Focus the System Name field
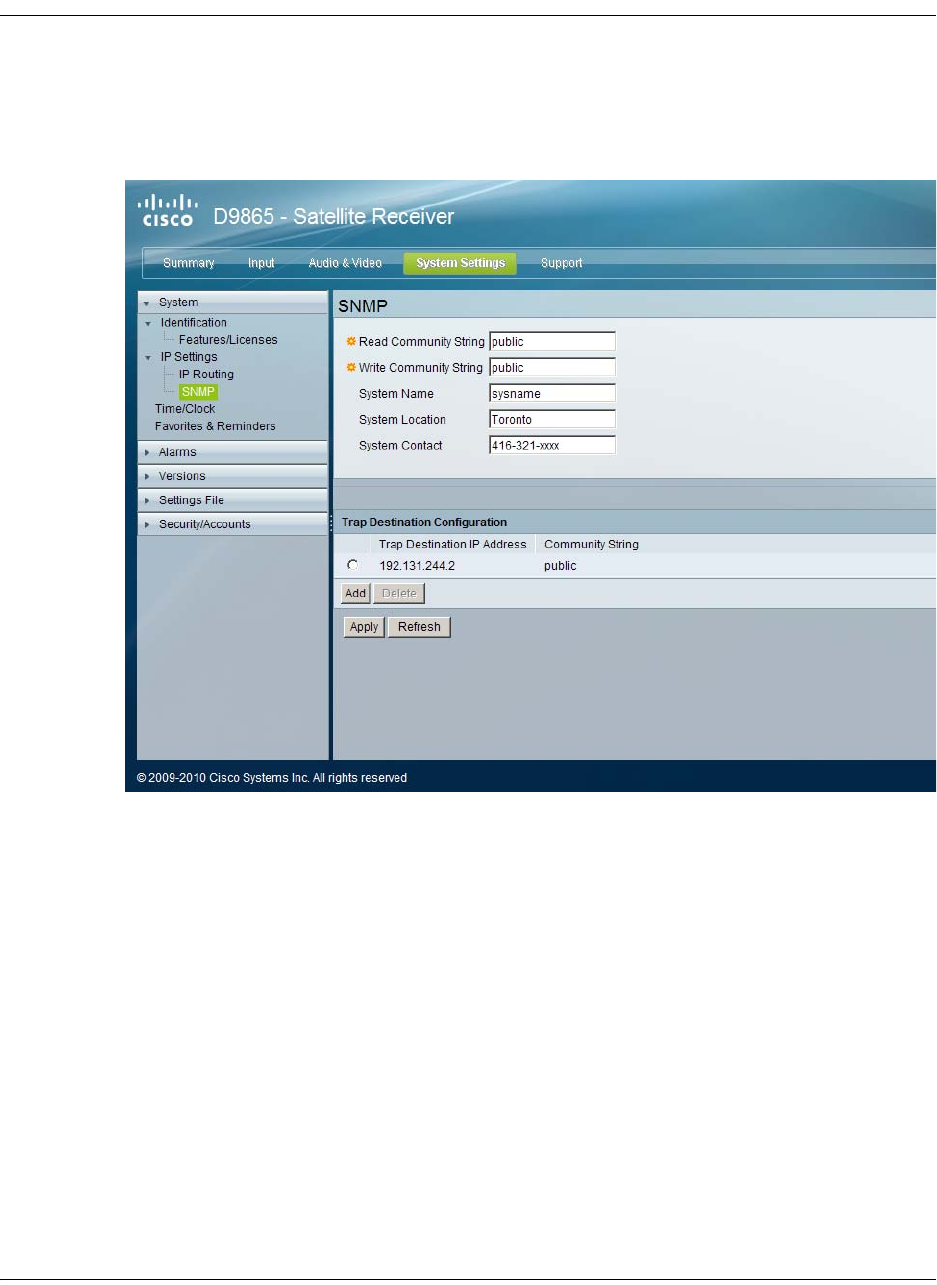 pyautogui.click(x=552, y=394)
